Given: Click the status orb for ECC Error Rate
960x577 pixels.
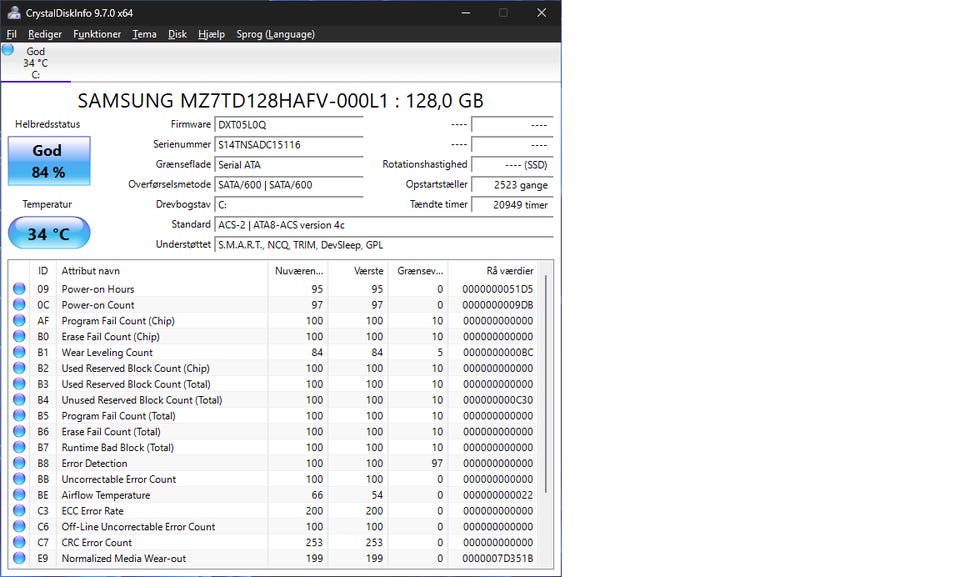Looking at the screenshot, I should pos(19,511).
